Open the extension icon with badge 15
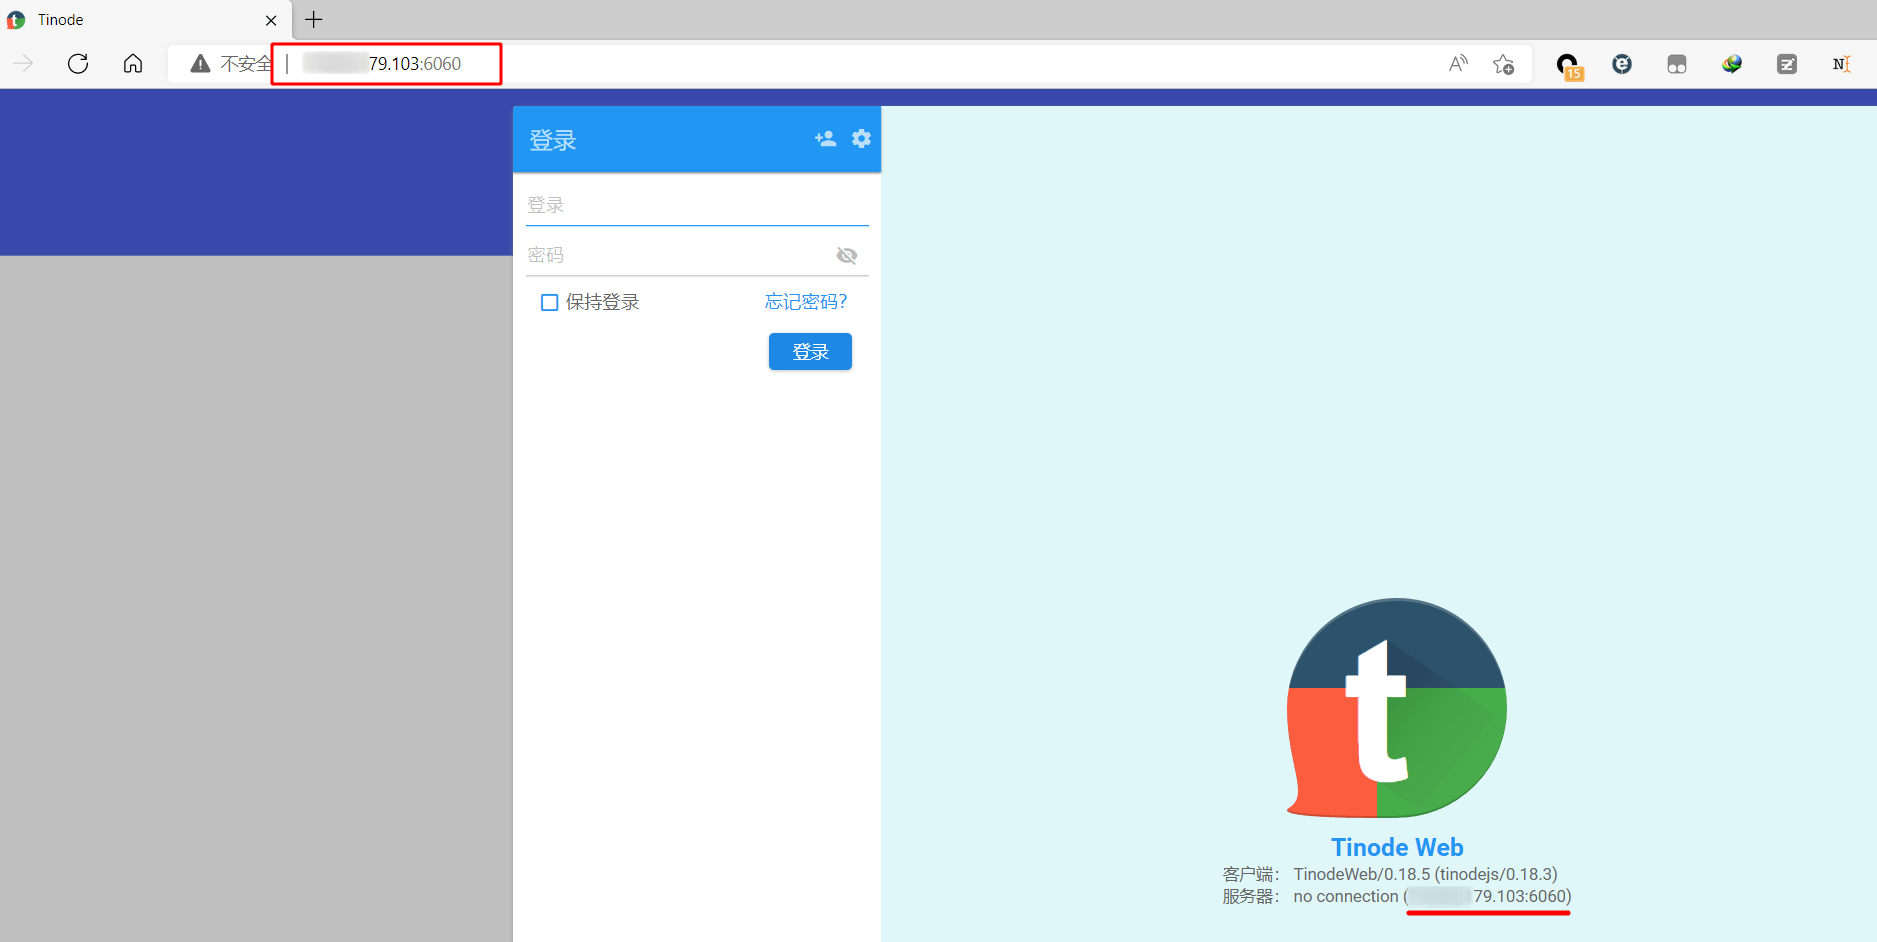 pos(1569,66)
